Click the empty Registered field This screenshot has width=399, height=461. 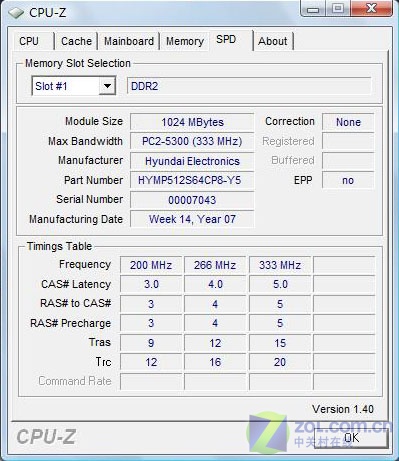tap(348, 141)
